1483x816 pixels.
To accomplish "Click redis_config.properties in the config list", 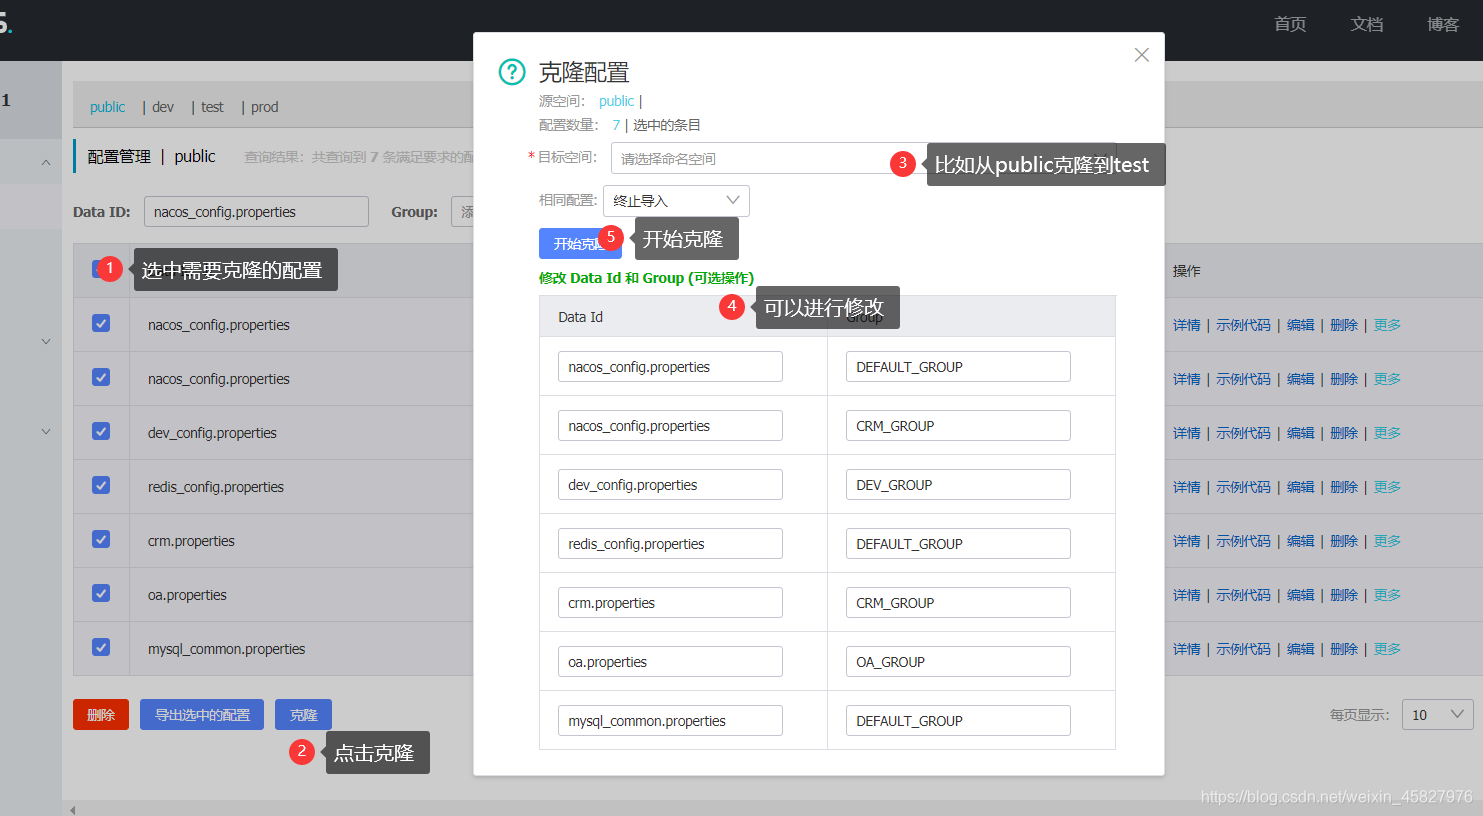I will pyautogui.click(x=216, y=487).
